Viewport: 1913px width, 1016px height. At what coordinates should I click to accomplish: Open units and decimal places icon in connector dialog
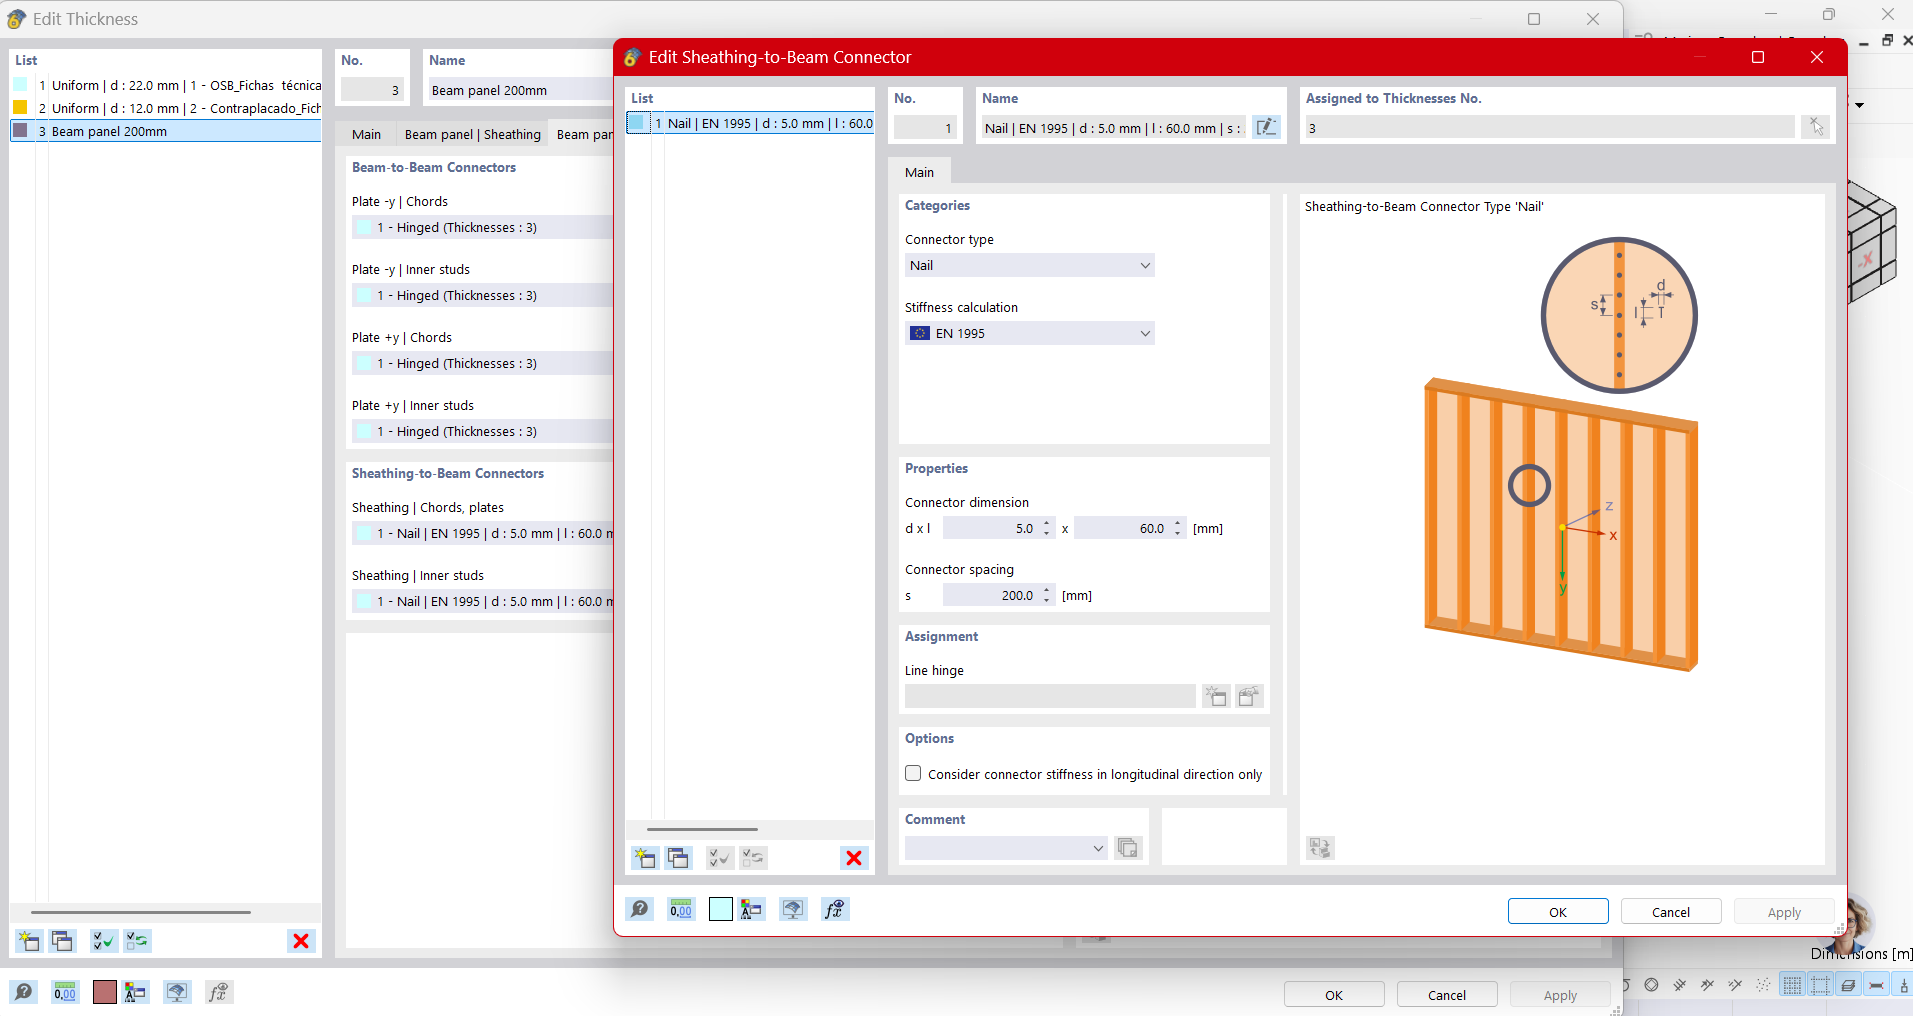[681, 909]
